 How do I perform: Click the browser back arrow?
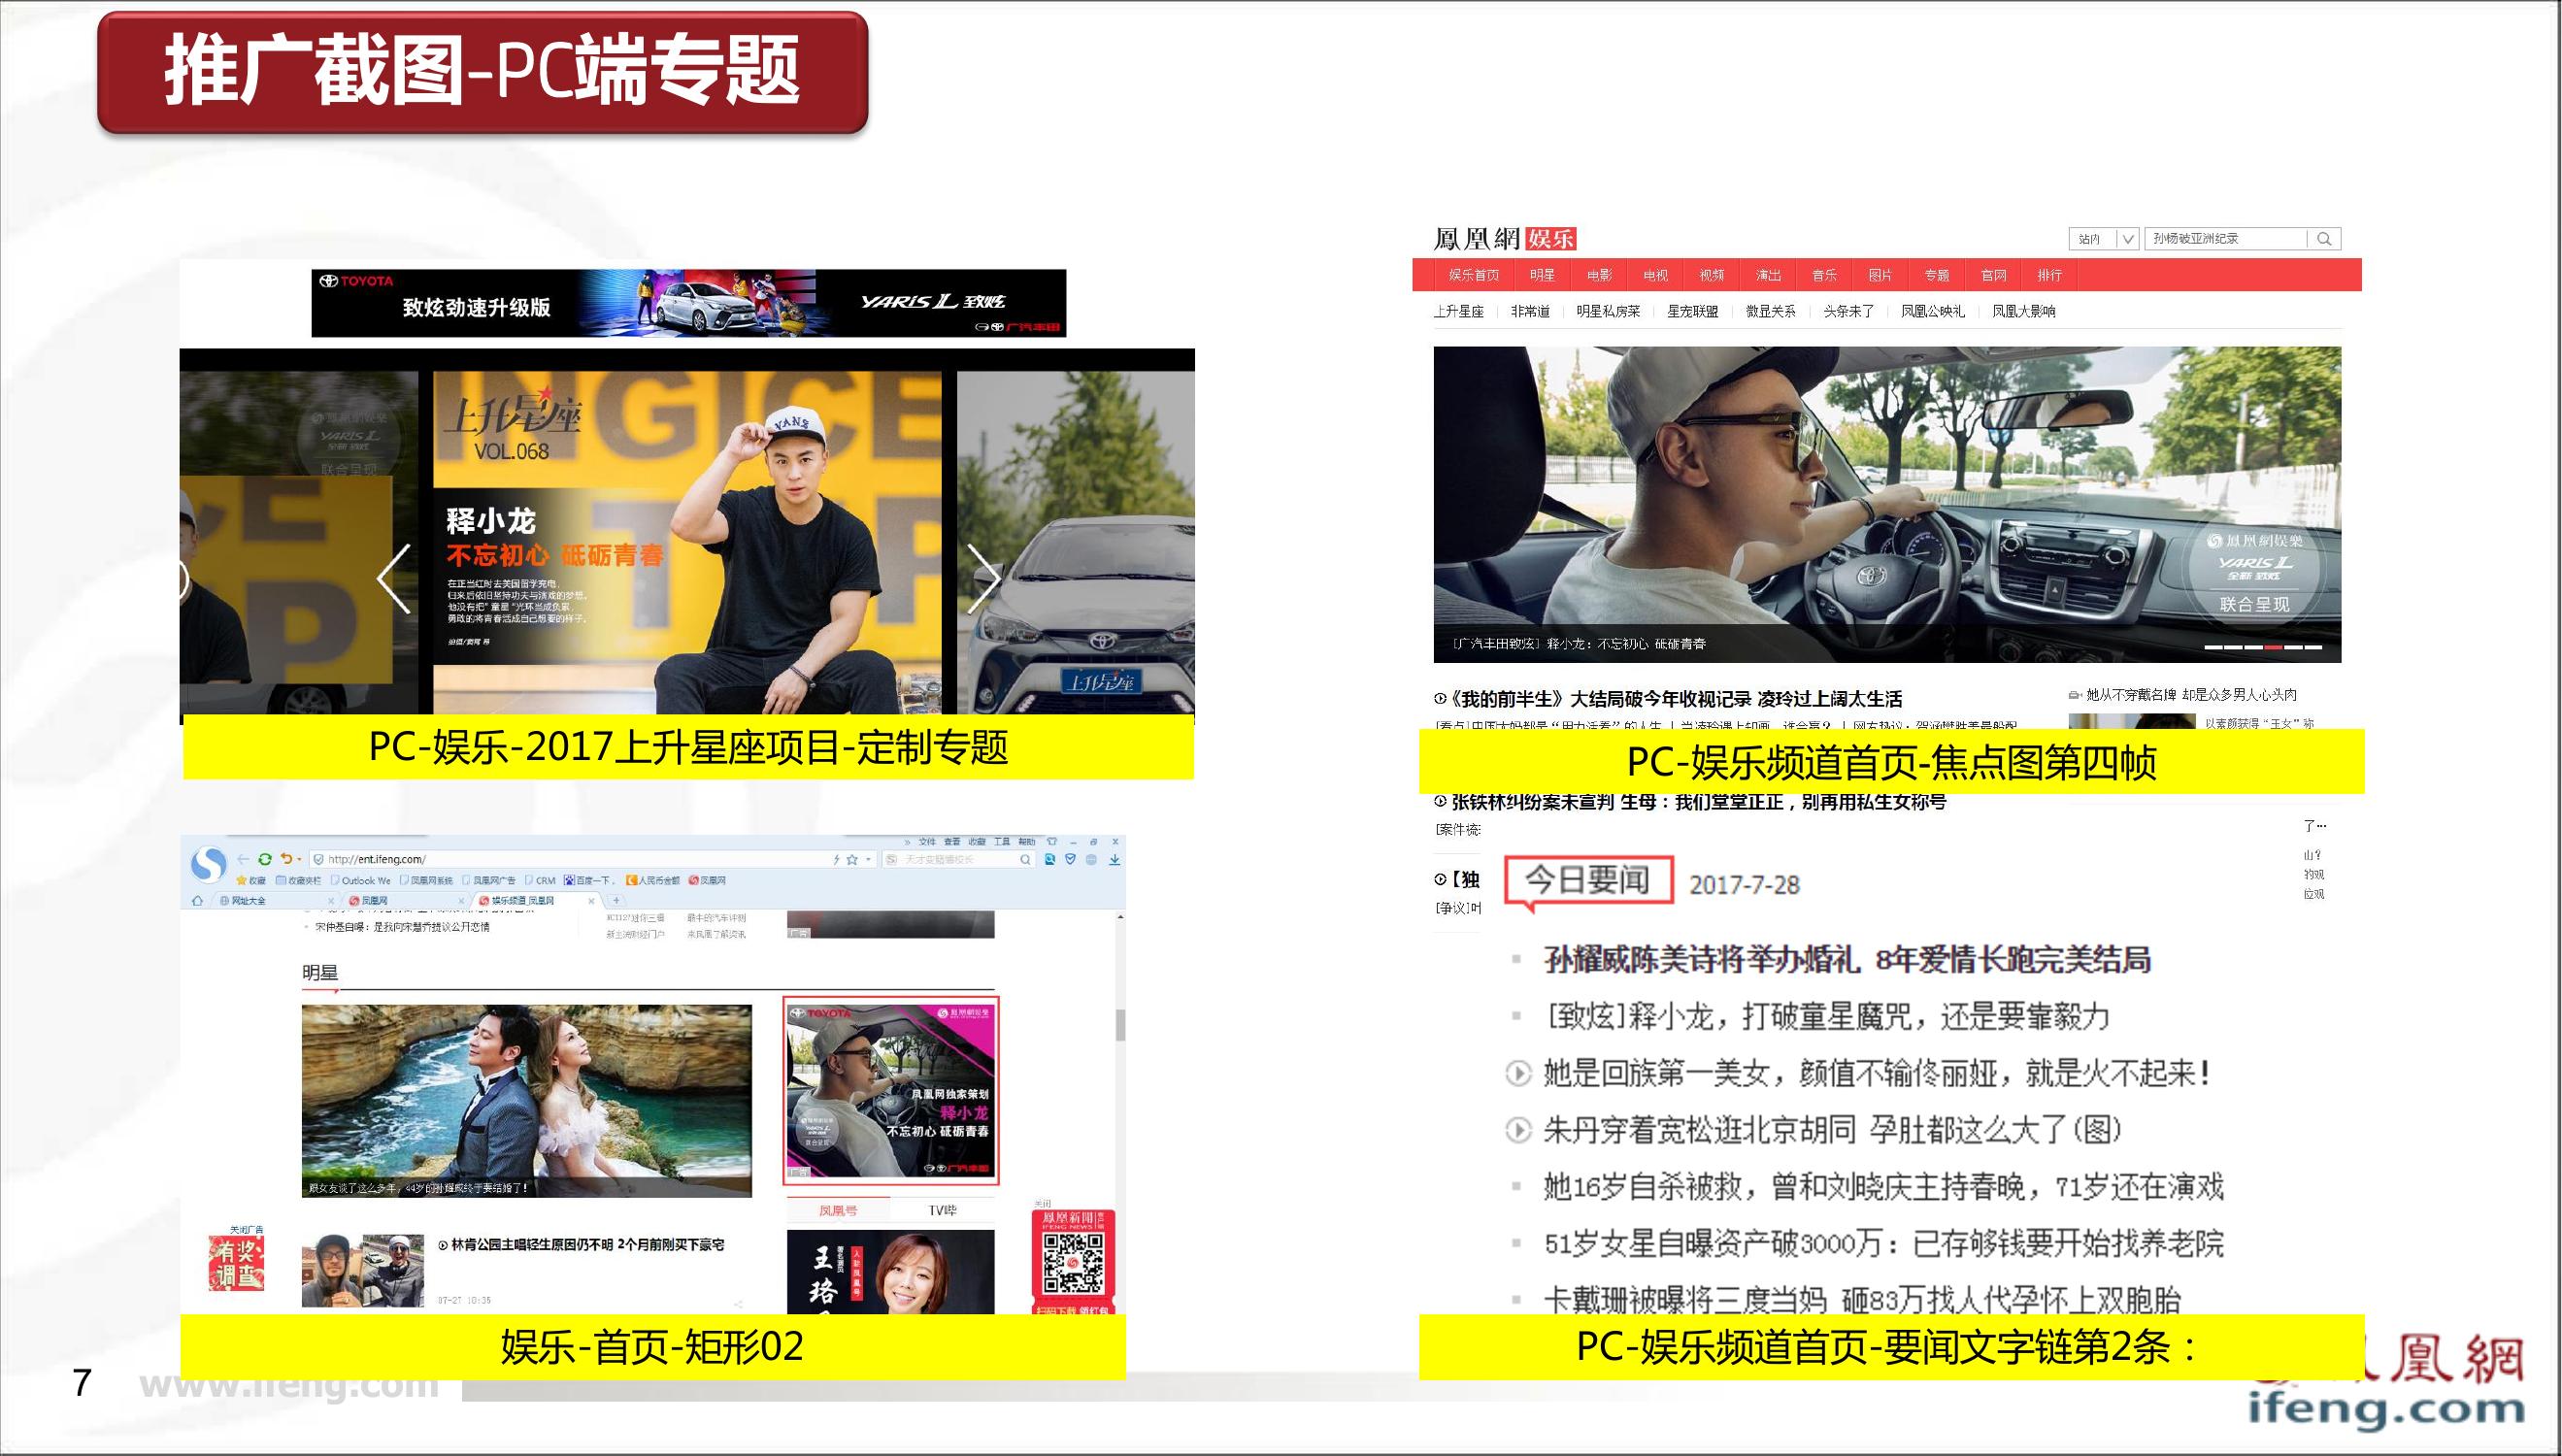(x=243, y=859)
